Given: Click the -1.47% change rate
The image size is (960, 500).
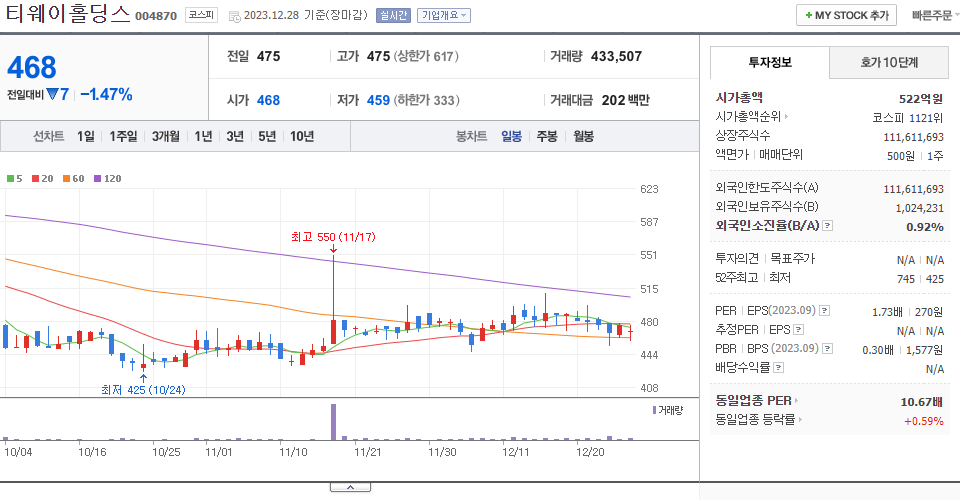Looking at the screenshot, I should tap(107, 94).
